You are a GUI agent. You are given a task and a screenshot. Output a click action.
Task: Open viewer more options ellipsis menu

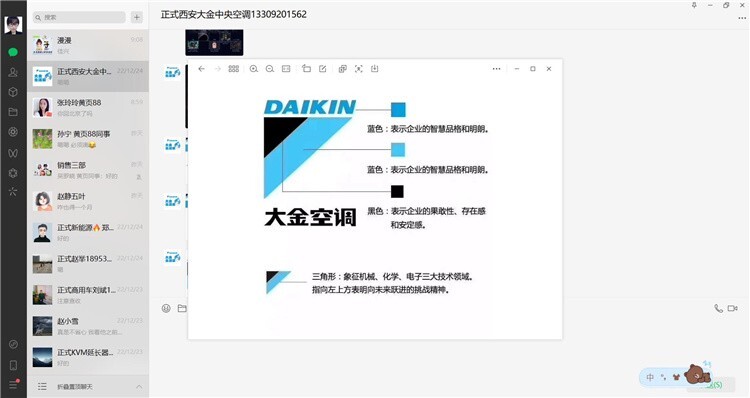[496, 69]
